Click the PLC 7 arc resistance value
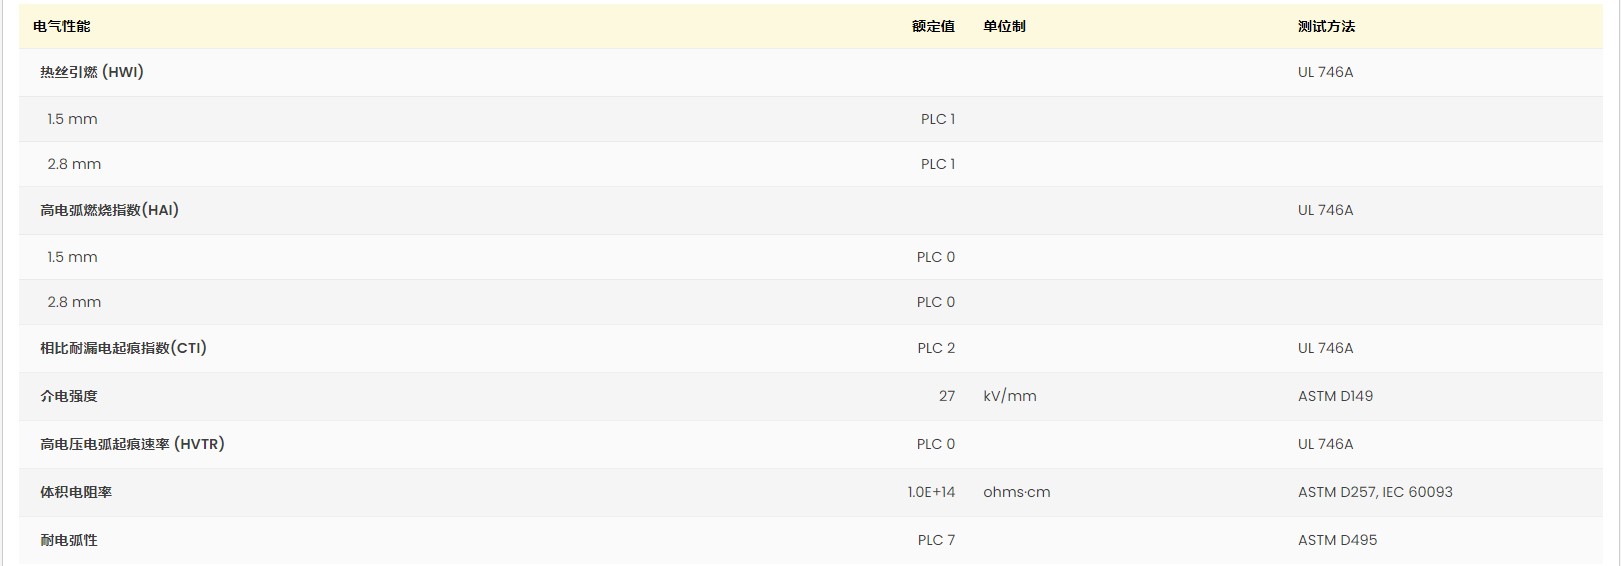The image size is (1621, 566). [936, 540]
